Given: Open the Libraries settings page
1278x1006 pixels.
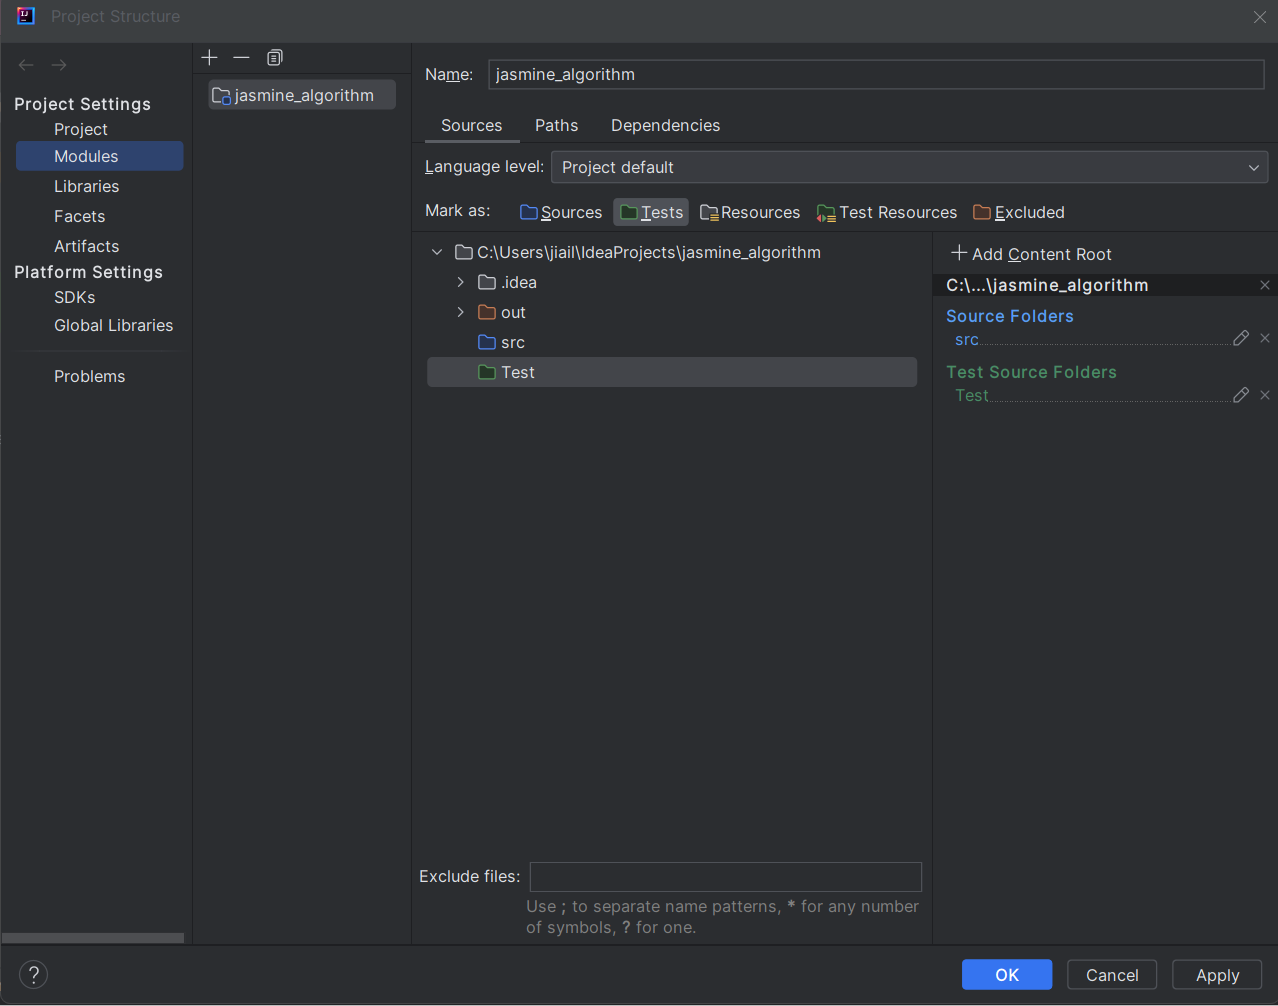Looking at the screenshot, I should click(x=86, y=186).
